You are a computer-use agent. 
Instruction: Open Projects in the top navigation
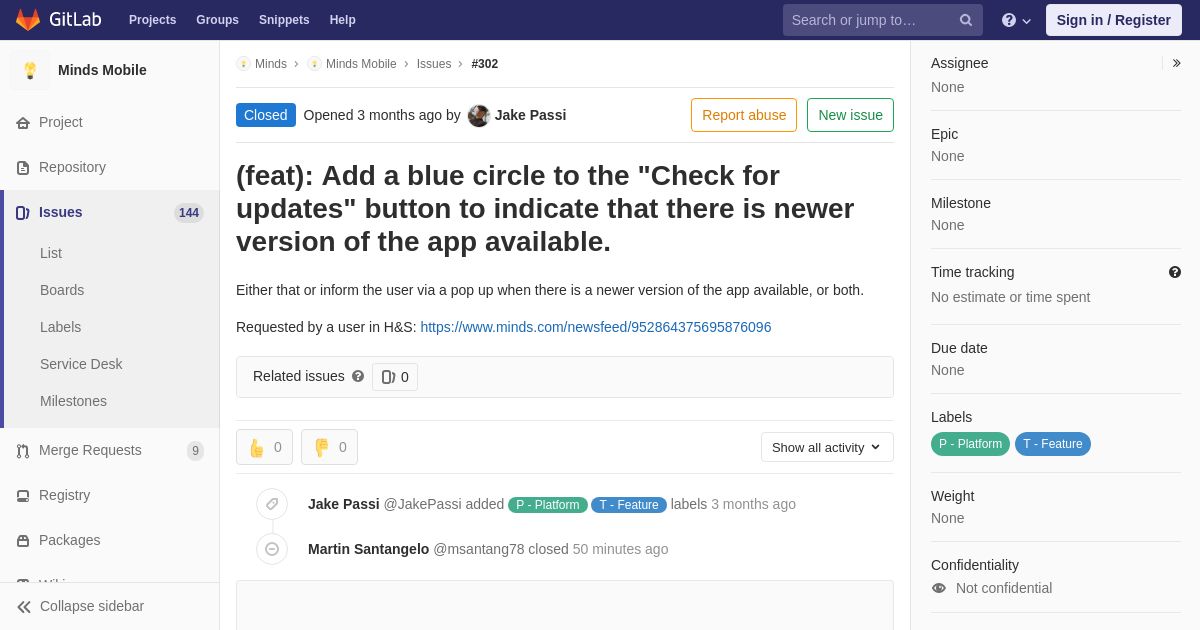click(152, 20)
